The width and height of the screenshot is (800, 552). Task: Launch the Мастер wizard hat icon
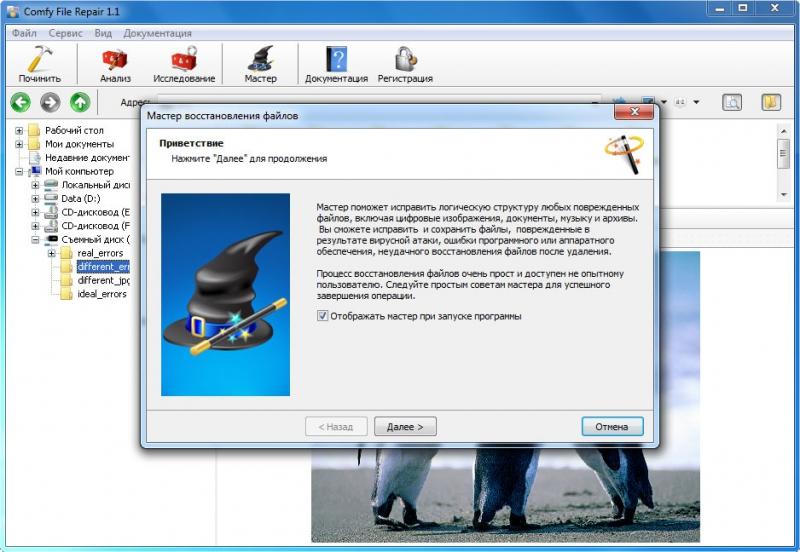pos(261,59)
